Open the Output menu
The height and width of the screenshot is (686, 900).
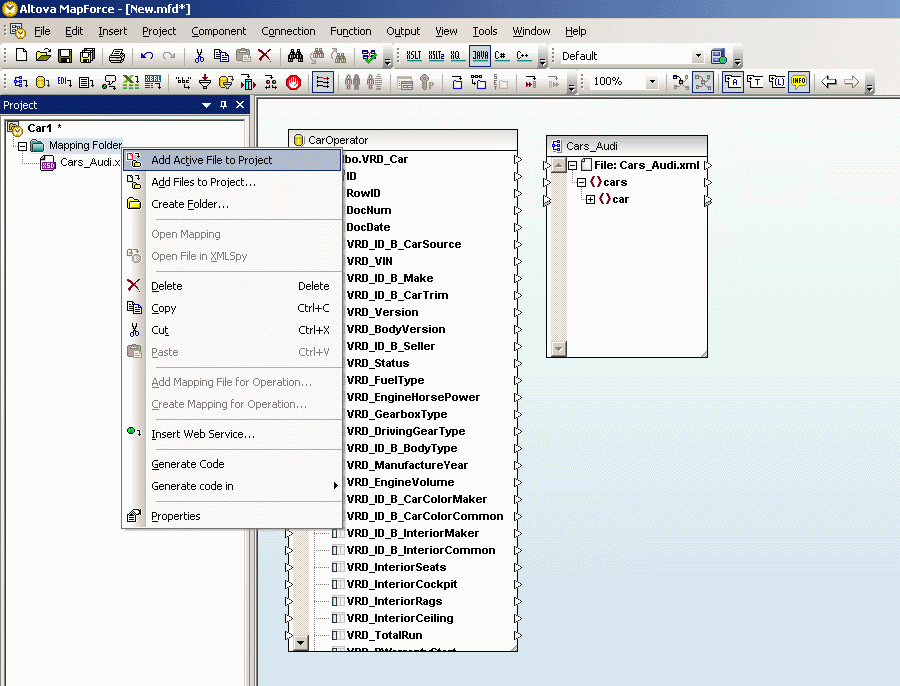403,31
